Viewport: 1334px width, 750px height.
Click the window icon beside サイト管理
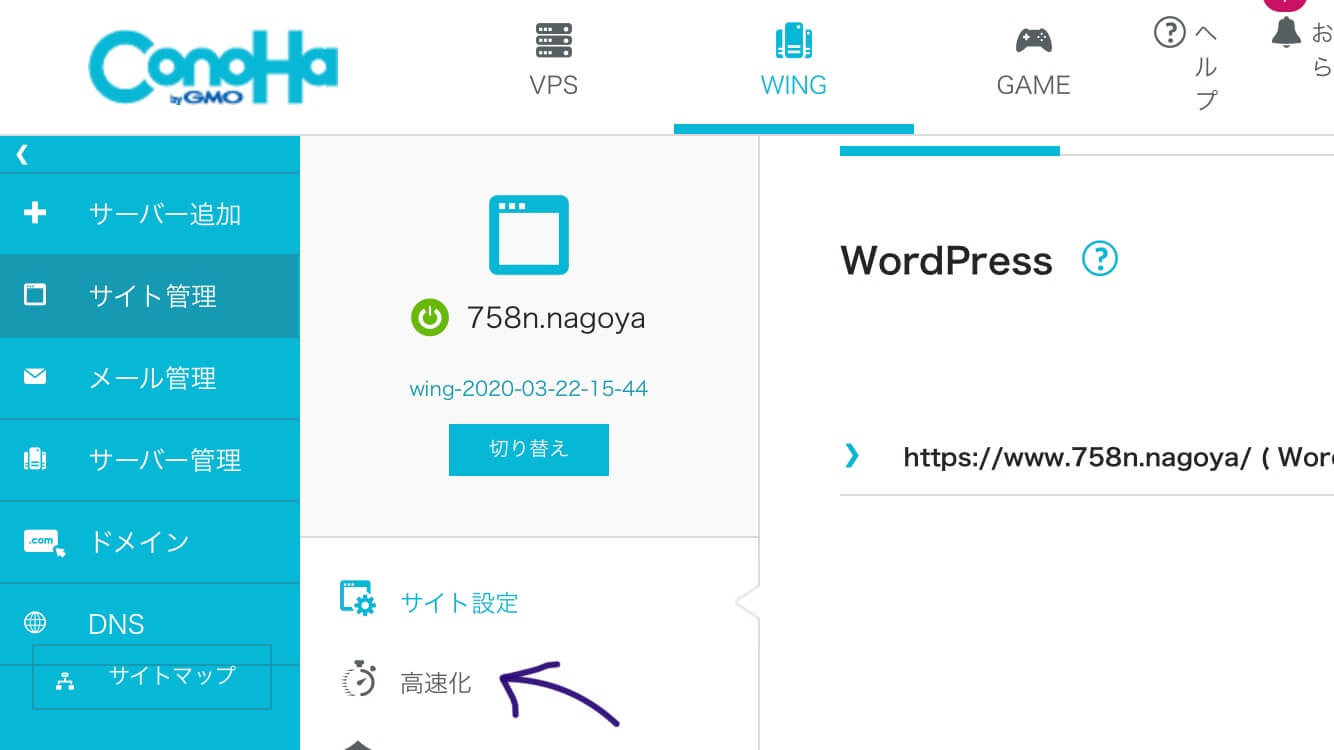pos(35,295)
